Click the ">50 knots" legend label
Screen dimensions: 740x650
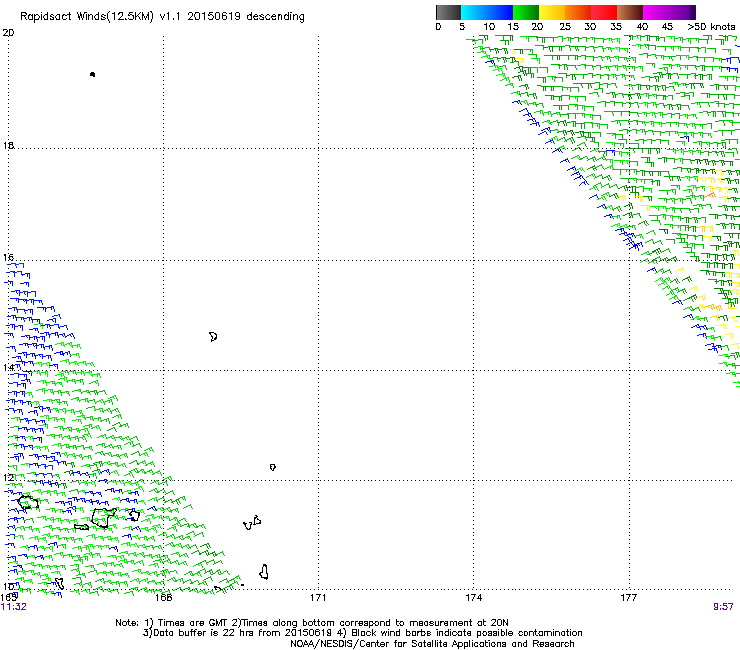711,27
